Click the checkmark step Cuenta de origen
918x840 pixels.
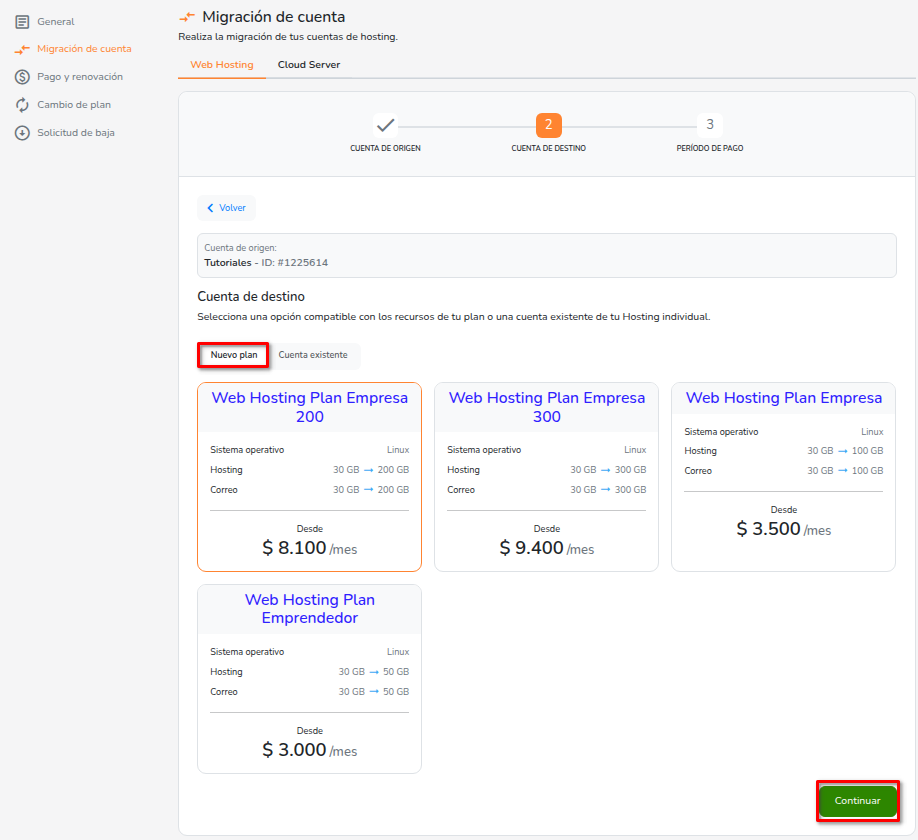pyautogui.click(x=385, y=125)
